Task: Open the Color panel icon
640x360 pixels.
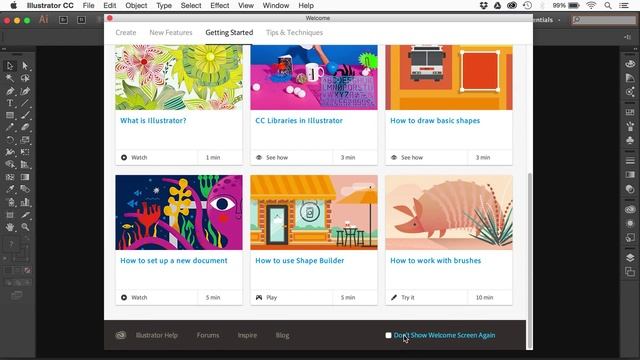Action: tap(630, 64)
